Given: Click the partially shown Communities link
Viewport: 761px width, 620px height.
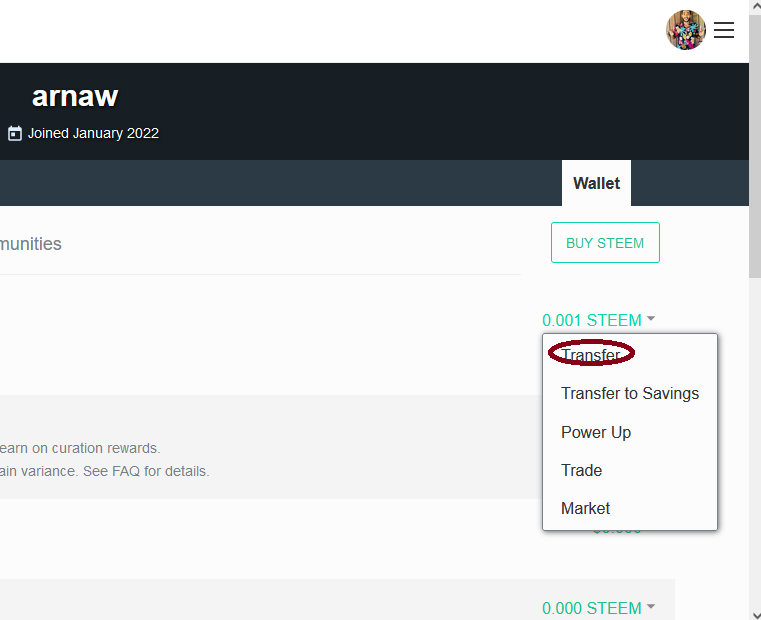Looking at the screenshot, I should coord(31,244).
